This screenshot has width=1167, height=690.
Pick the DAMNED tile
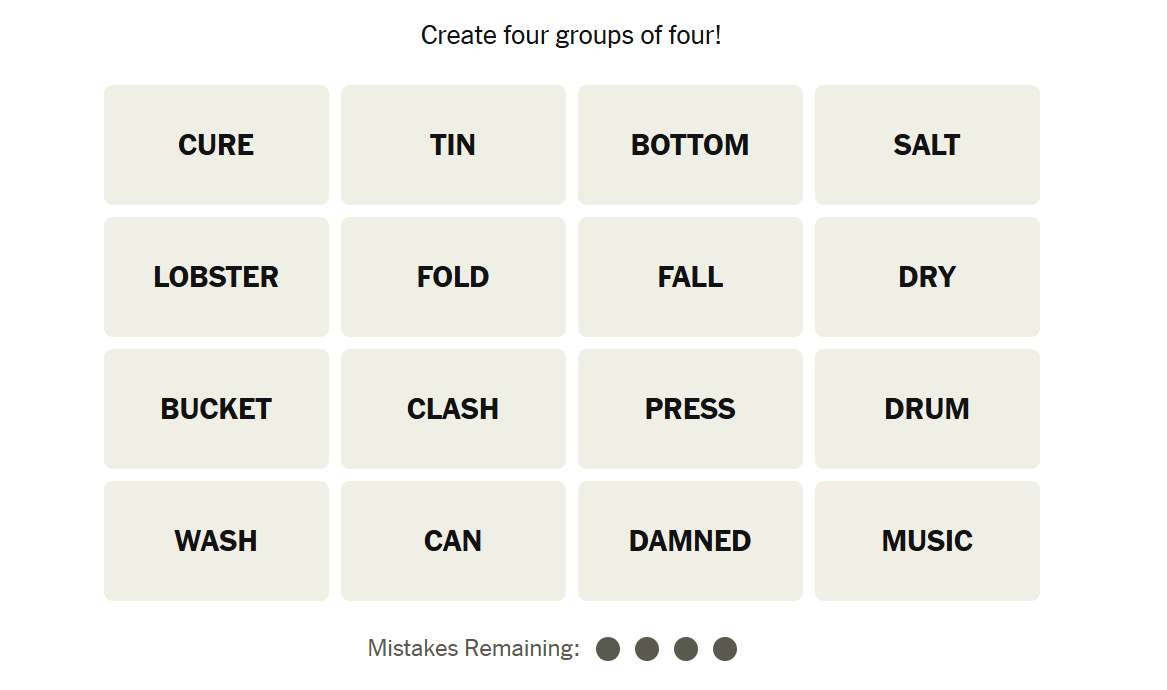[690, 541]
